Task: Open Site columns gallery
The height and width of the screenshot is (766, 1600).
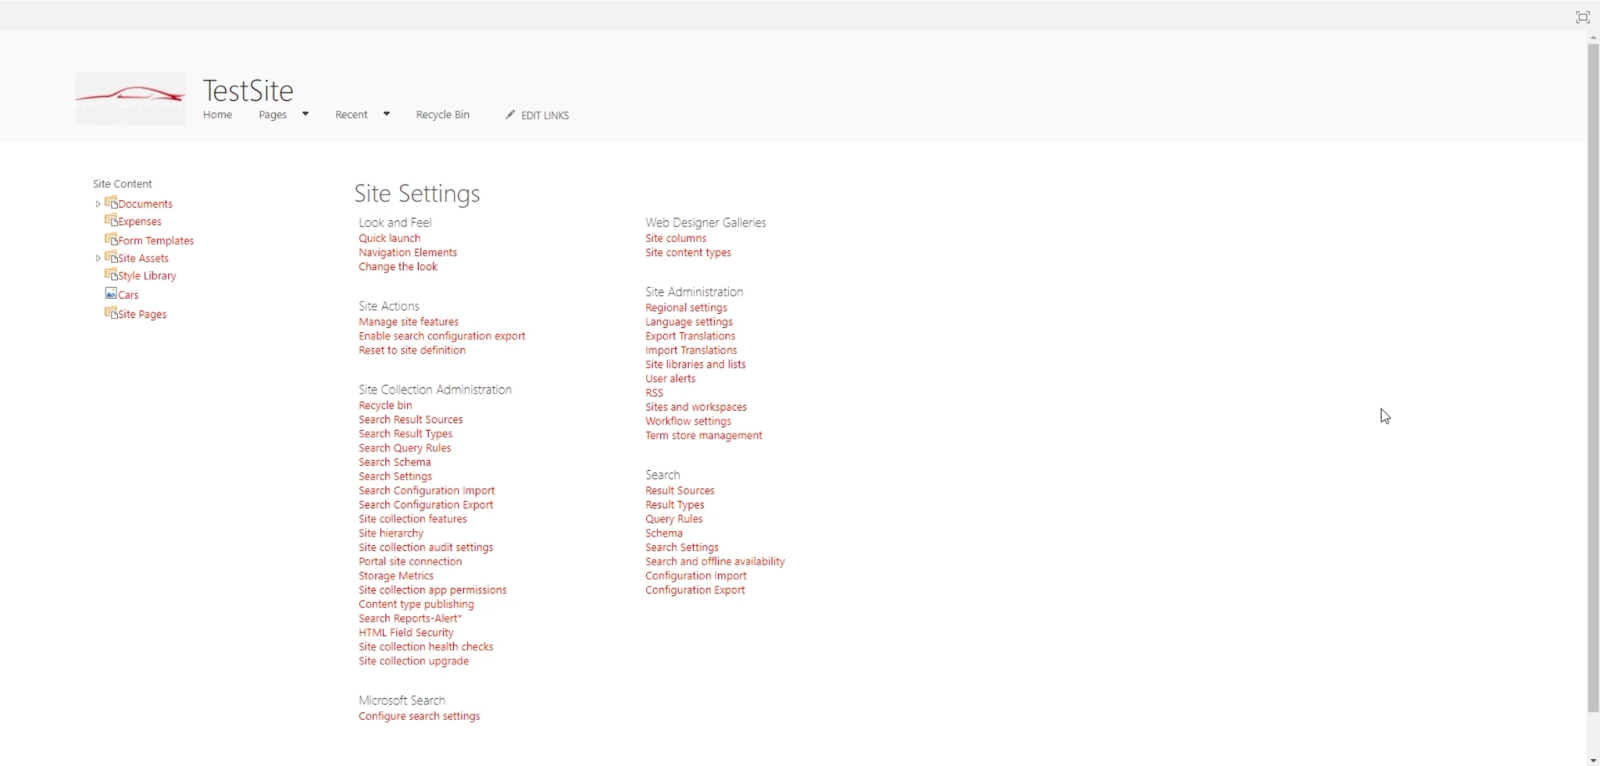Action: click(675, 238)
